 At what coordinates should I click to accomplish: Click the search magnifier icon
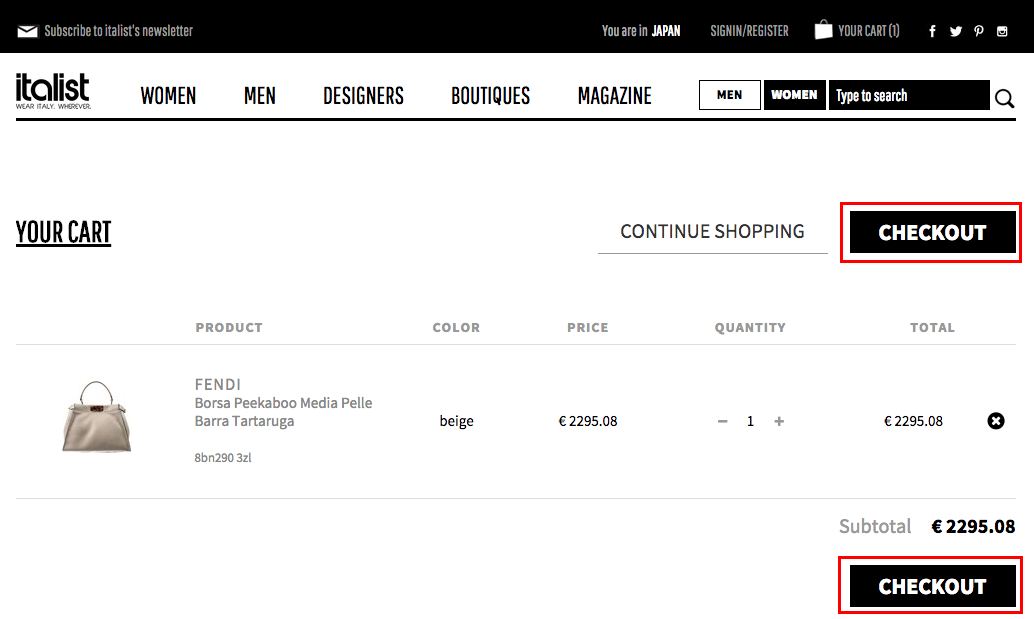pyautogui.click(x=1004, y=98)
